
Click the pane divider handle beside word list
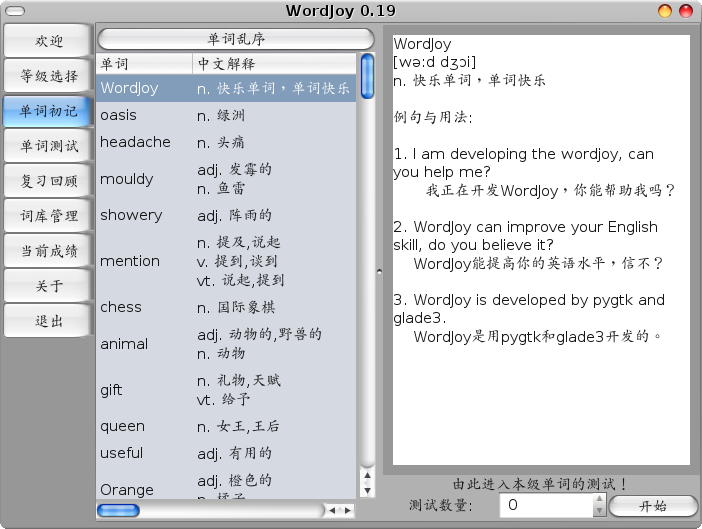379,270
